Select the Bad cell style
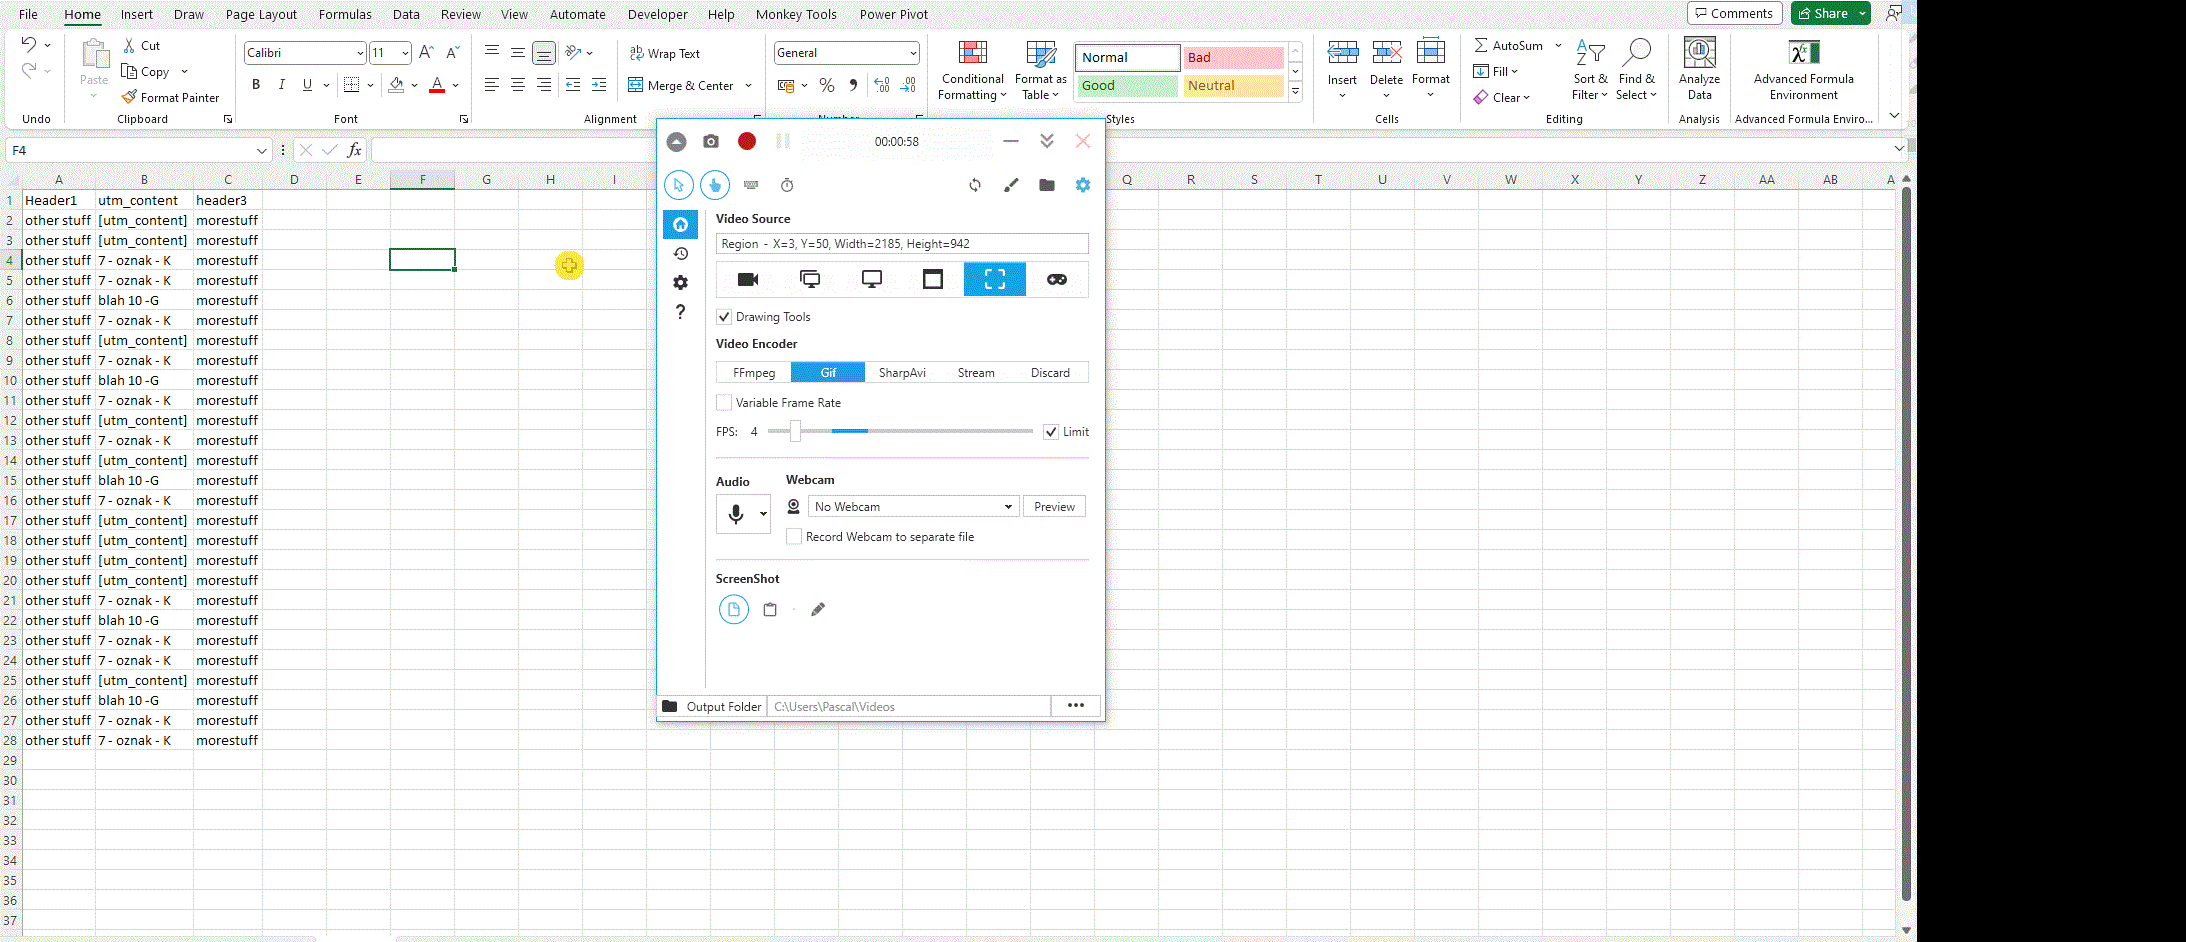This screenshot has height=942, width=2186. (x=1233, y=57)
